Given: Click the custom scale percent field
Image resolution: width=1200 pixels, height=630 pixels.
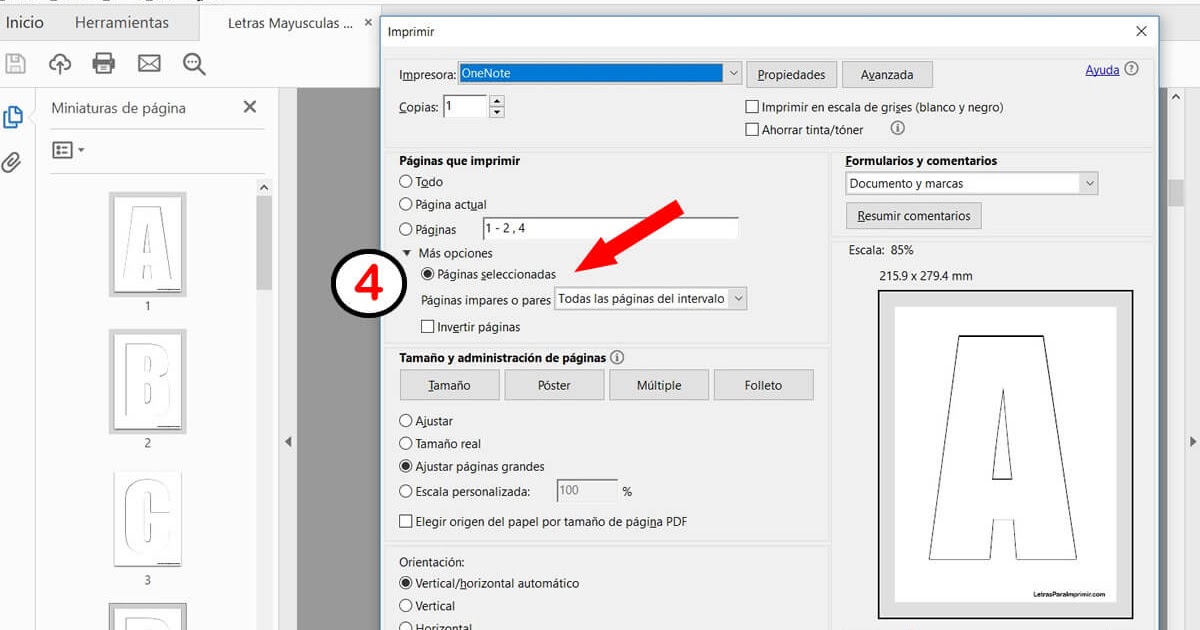Looking at the screenshot, I should (587, 491).
